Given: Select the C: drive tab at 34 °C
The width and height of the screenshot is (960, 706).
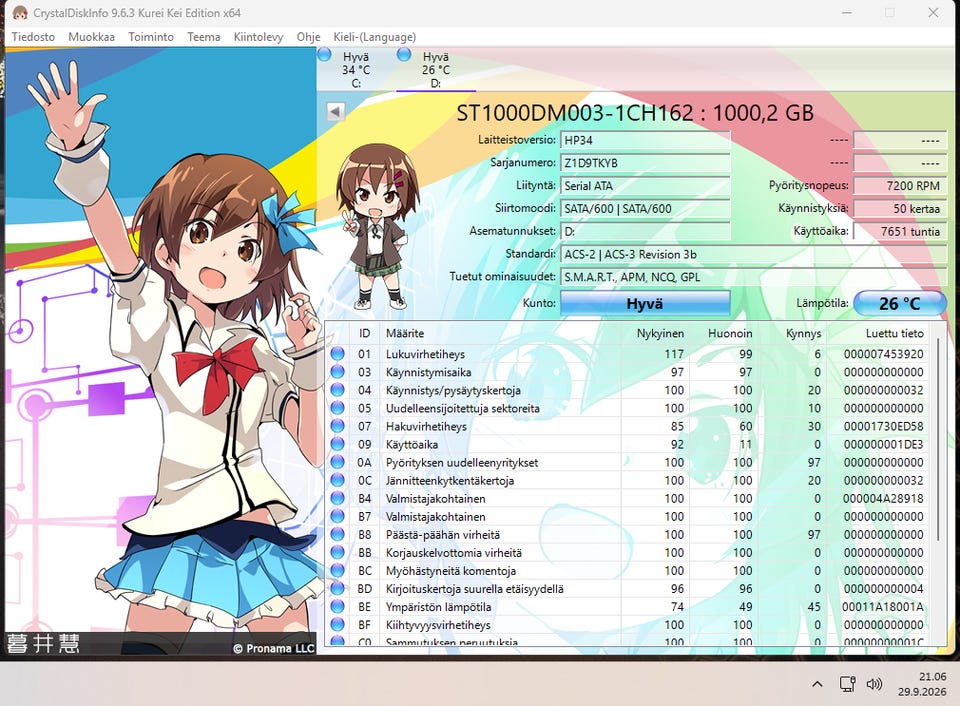Looking at the screenshot, I should [x=356, y=69].
